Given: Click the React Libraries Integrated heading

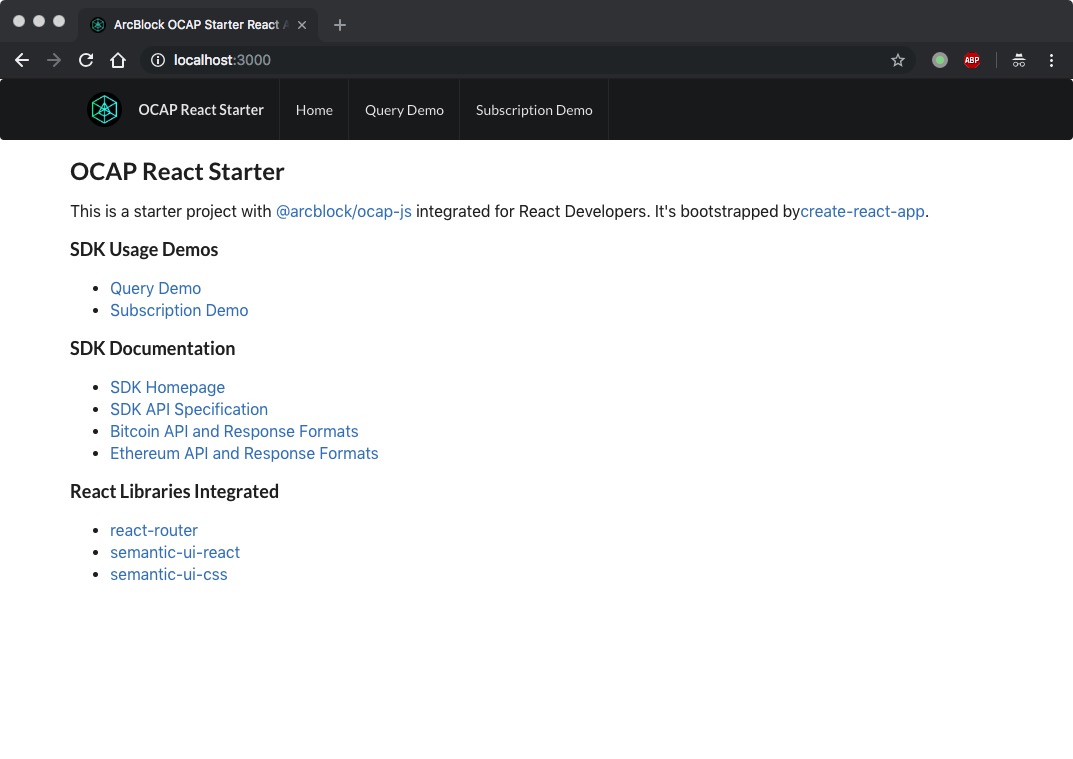Looking at the screenshot, I should coord(174,491).
